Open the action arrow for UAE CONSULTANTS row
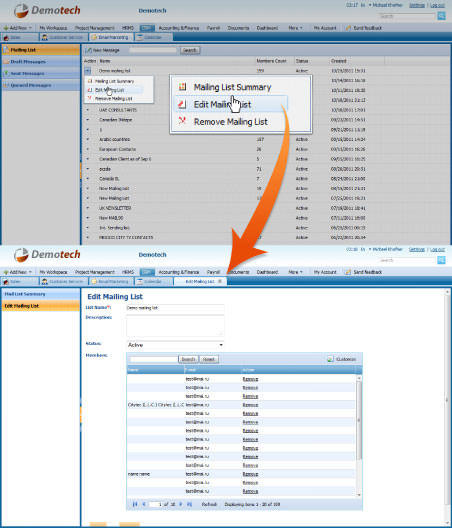Viewport: 452px width, 528px height. [x=88, y=110]
